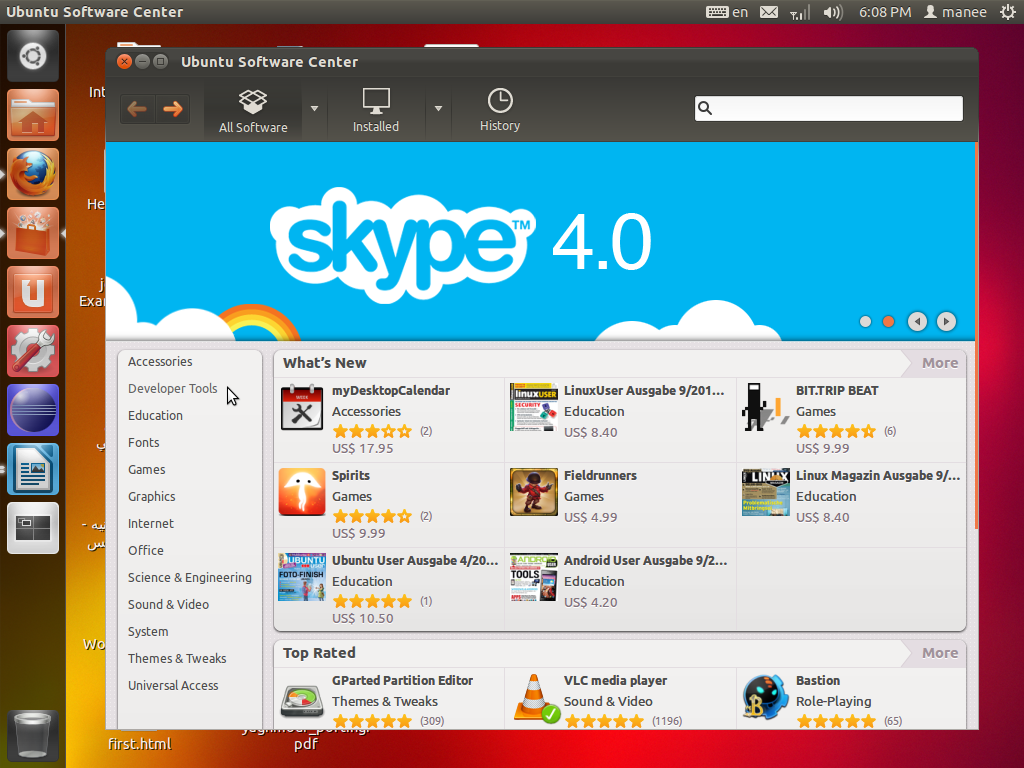Launch Firefox from the launcher
1024x768 pixels.
pos(33,174)
